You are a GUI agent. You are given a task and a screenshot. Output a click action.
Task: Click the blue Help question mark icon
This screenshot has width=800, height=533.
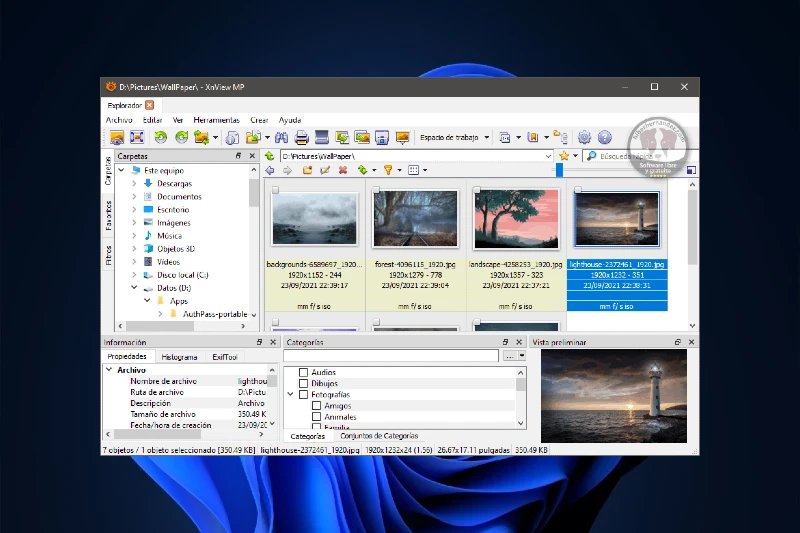pos(605,137)
